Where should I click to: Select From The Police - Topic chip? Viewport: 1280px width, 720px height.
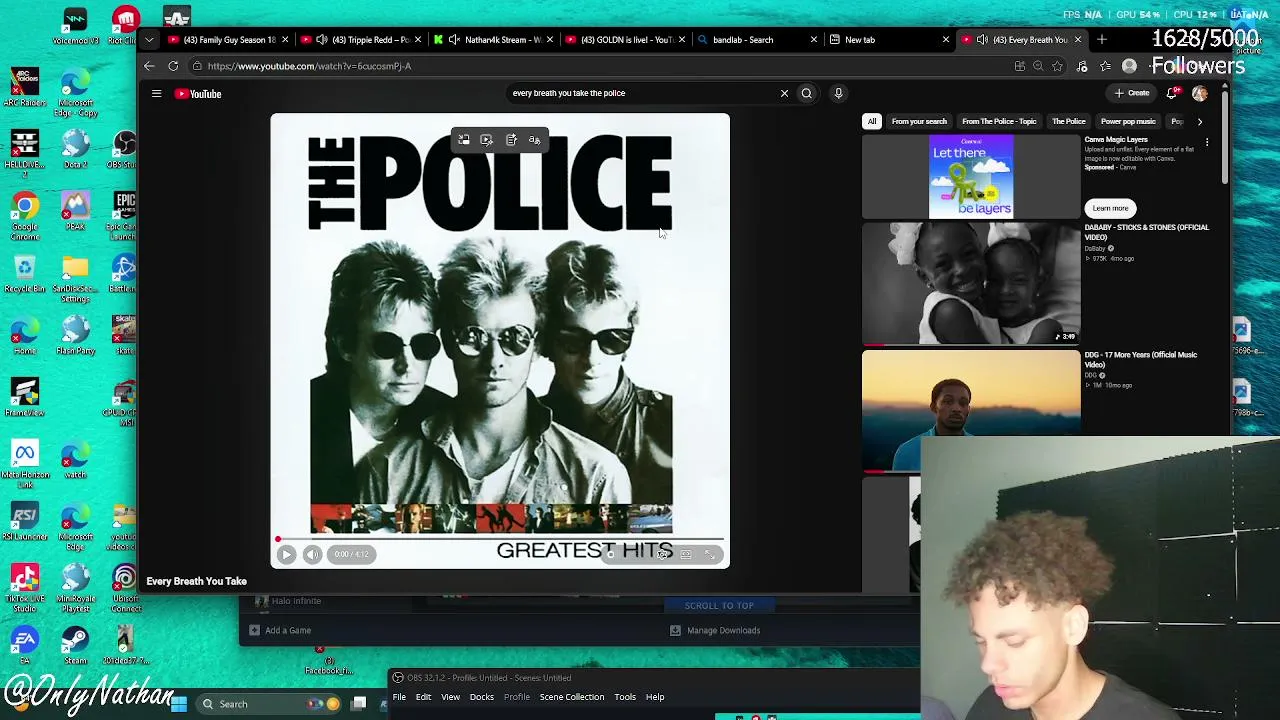pyautogui.click(x=999, y=121)
